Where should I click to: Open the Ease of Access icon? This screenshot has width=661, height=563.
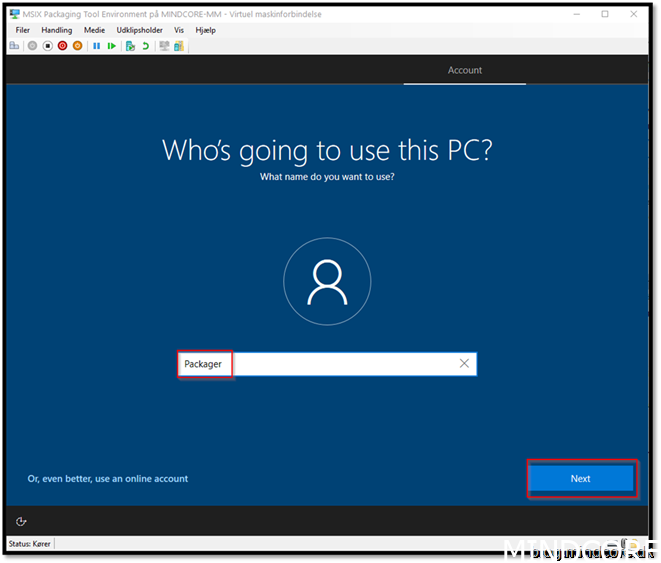[22, 521]
